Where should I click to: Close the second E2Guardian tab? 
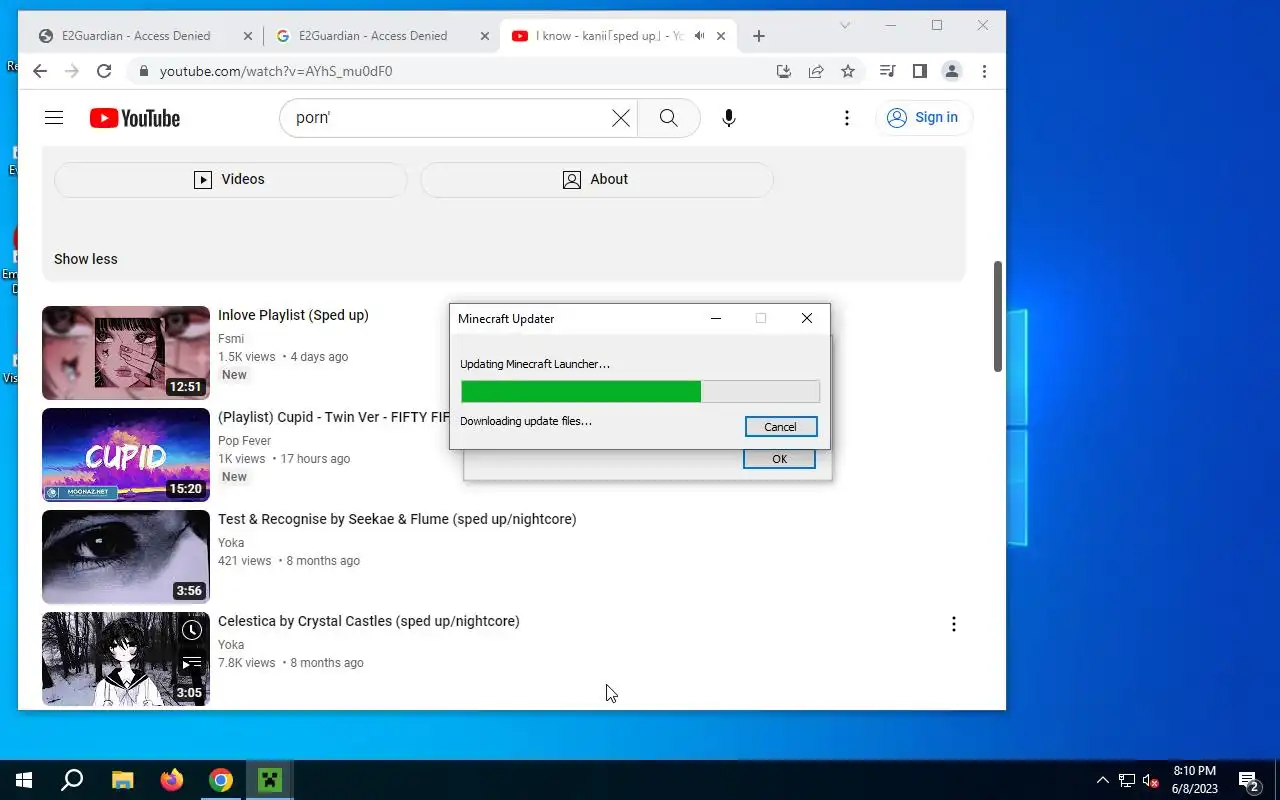pyautogui.click(x=485, y=36)
